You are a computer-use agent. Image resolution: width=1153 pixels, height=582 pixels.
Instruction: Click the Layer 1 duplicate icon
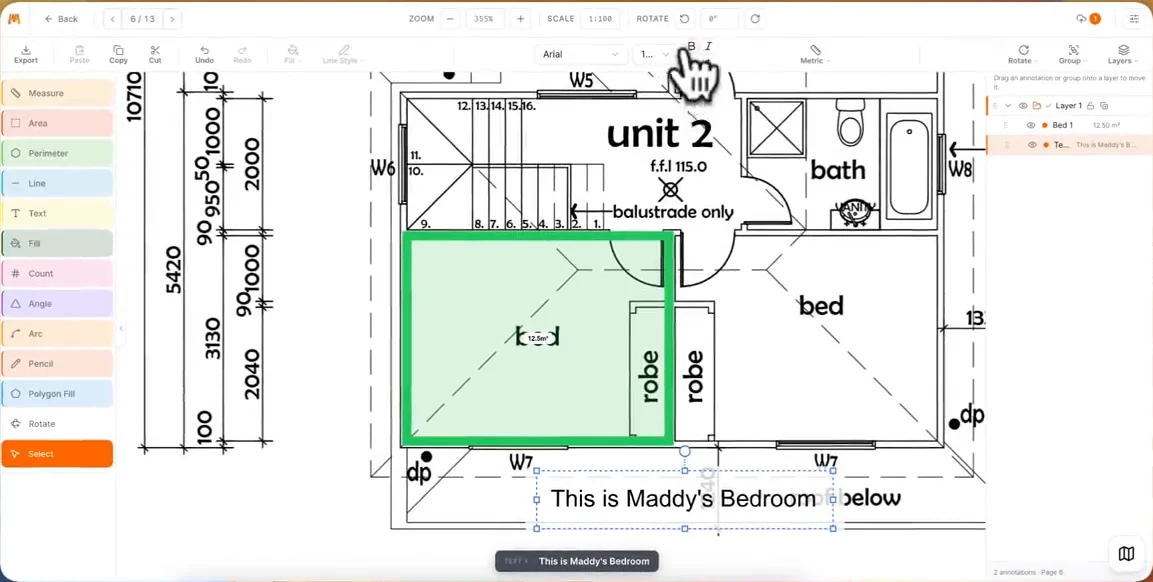pyautogui.click(x=1104, y=106)
